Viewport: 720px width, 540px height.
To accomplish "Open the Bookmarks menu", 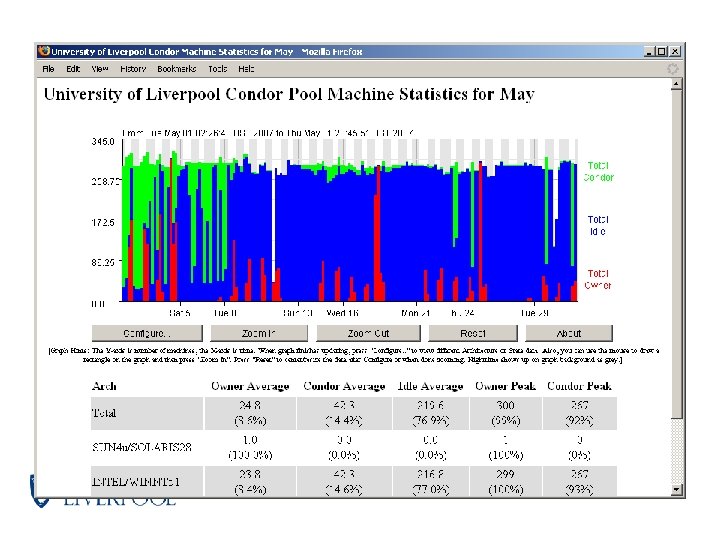I will click(177, 69).
